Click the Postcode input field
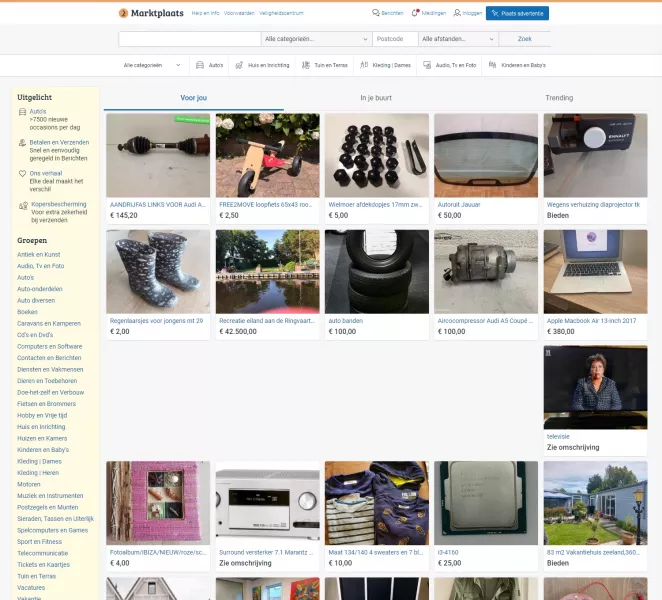 tap(395, 39)
